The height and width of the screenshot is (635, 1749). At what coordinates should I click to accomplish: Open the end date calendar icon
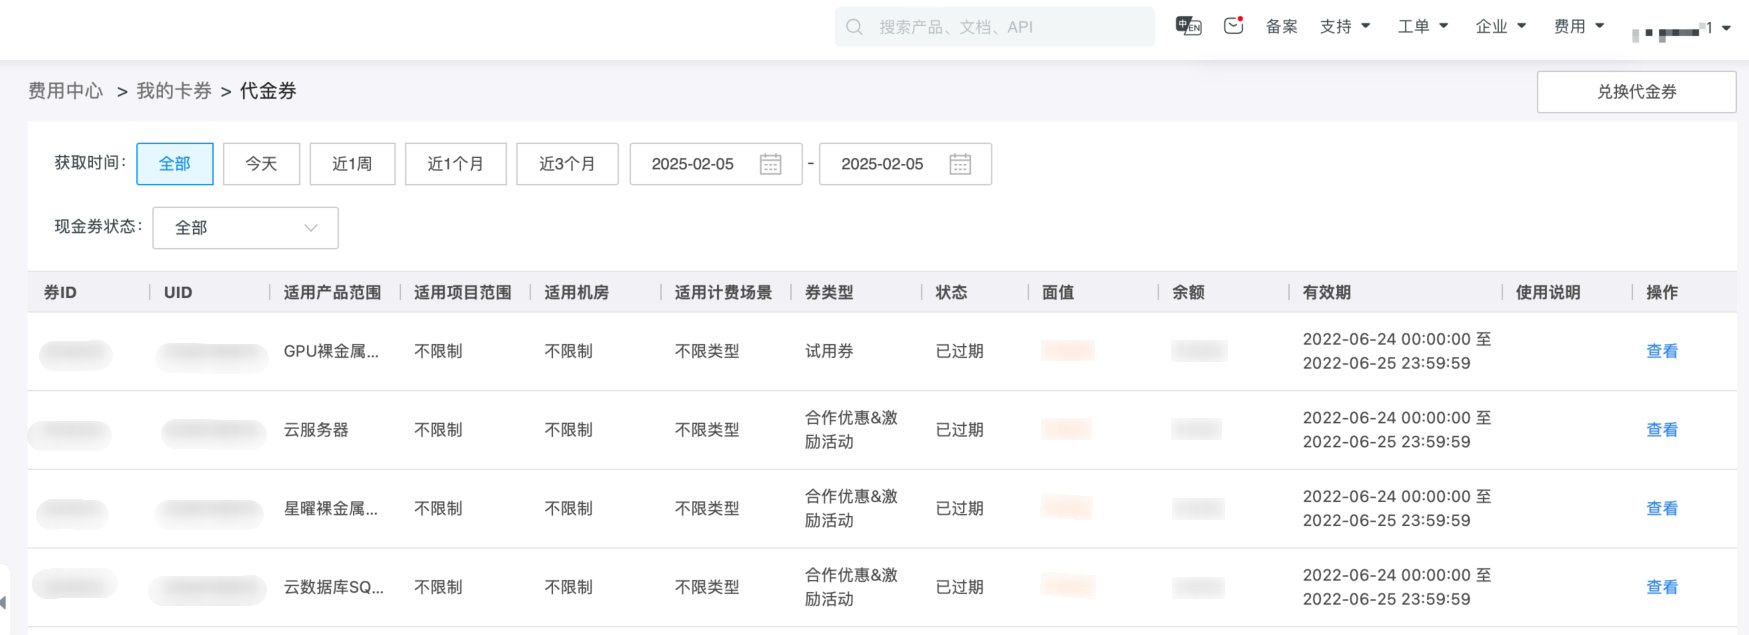pos(960,164)
